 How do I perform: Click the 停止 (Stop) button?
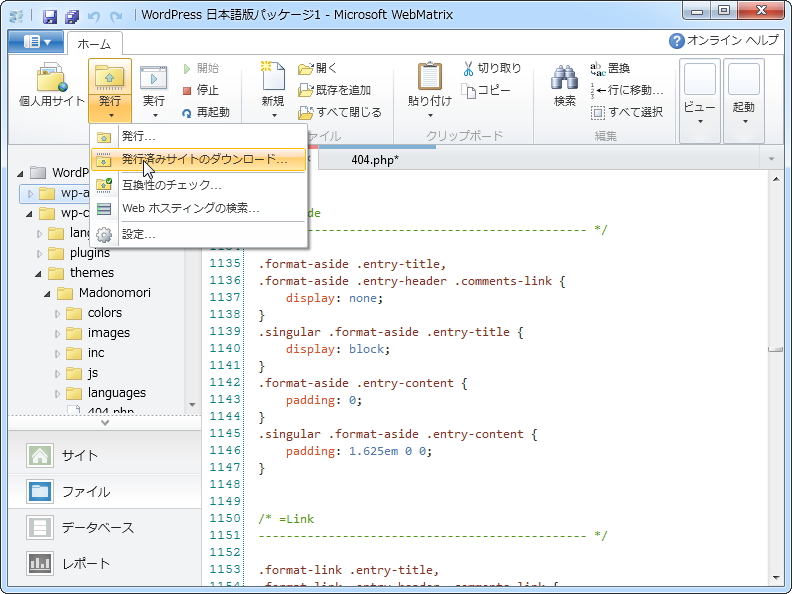point(201,90)
